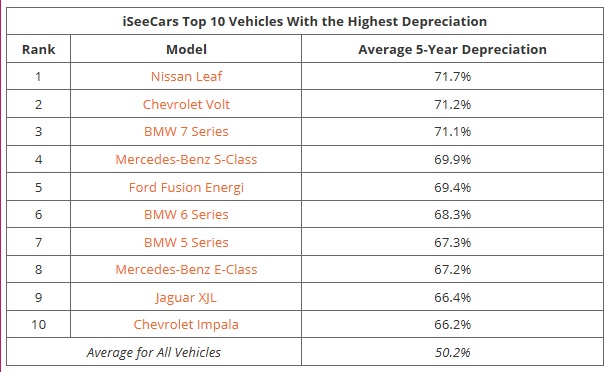Select the 71.7% depreciation cell
This screenshot has height=372, width=611.
pyautogui.click(x=452, y=76)
